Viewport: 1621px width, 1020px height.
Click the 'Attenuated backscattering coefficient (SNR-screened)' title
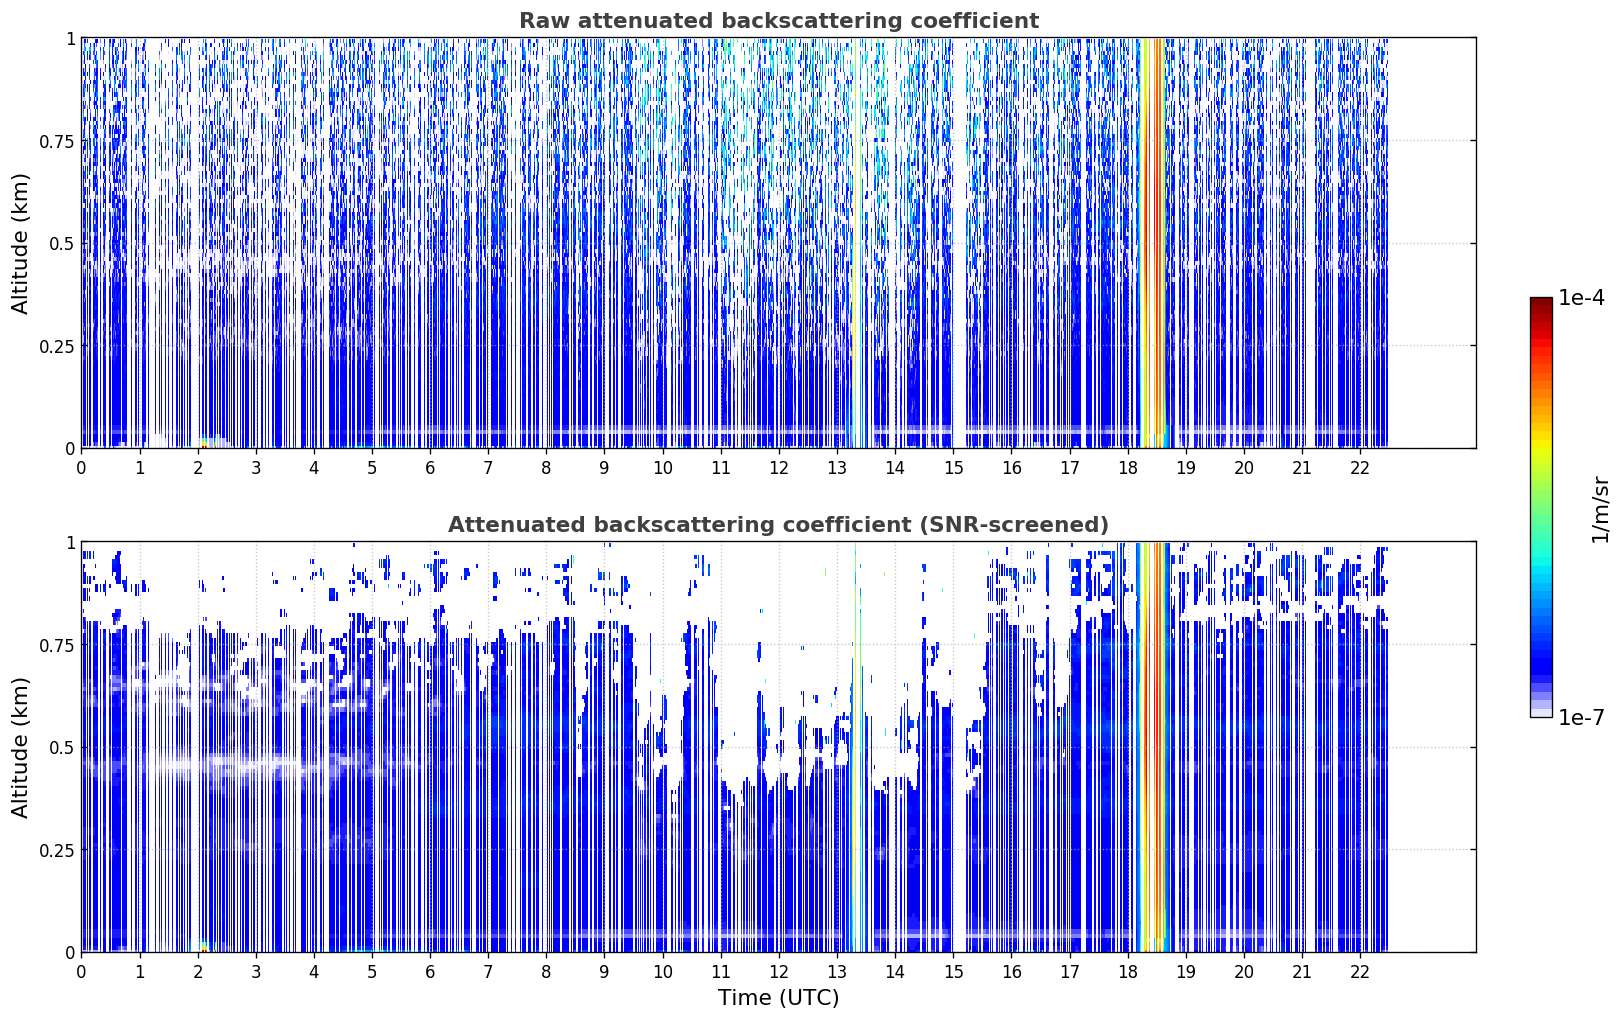pyautogui.click(x=778, y=525)
